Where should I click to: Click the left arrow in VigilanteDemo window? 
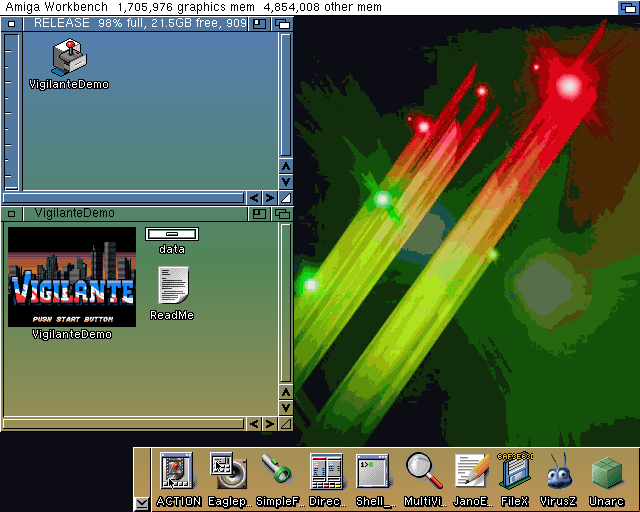[x=254, y=424]
